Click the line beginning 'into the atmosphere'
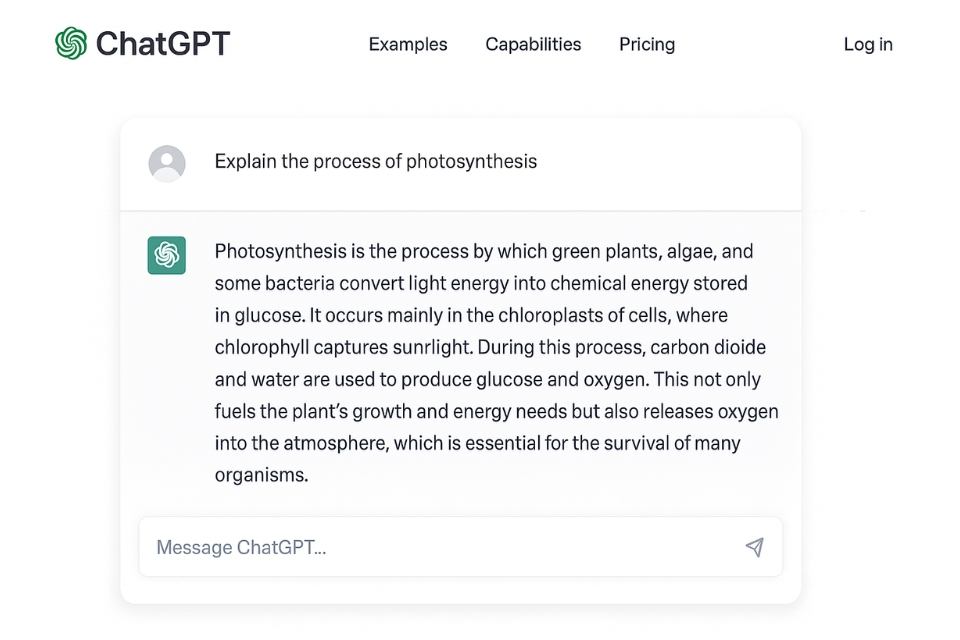The width and height of the screenshot is (960, 640). point(478,443)
